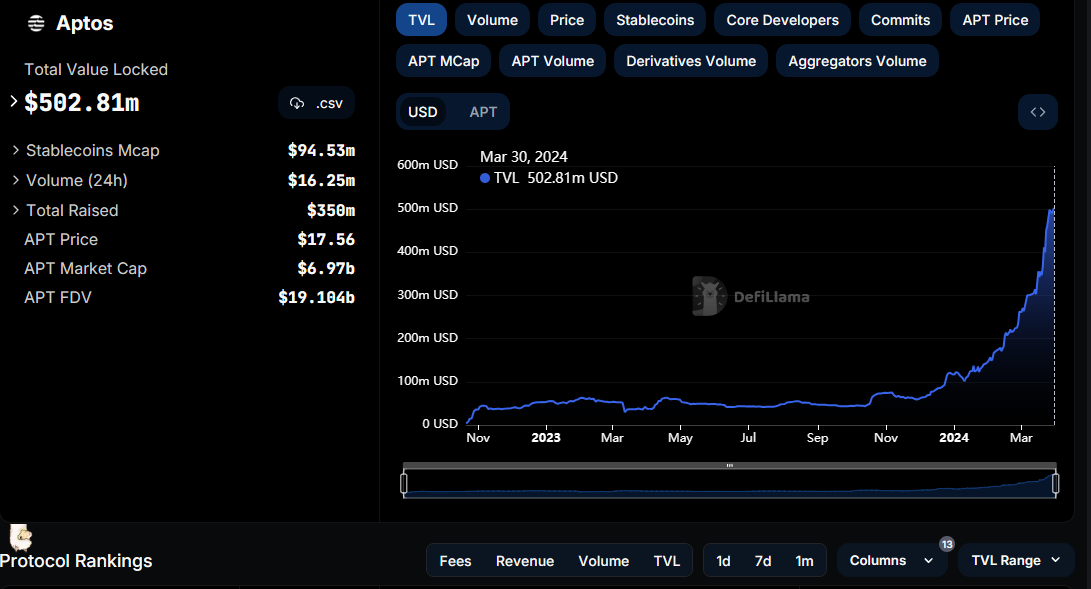The height and width of the screenshot is (589, 1091).
Task: Toggle the APT Price chart metric
Action: point(995,20)
